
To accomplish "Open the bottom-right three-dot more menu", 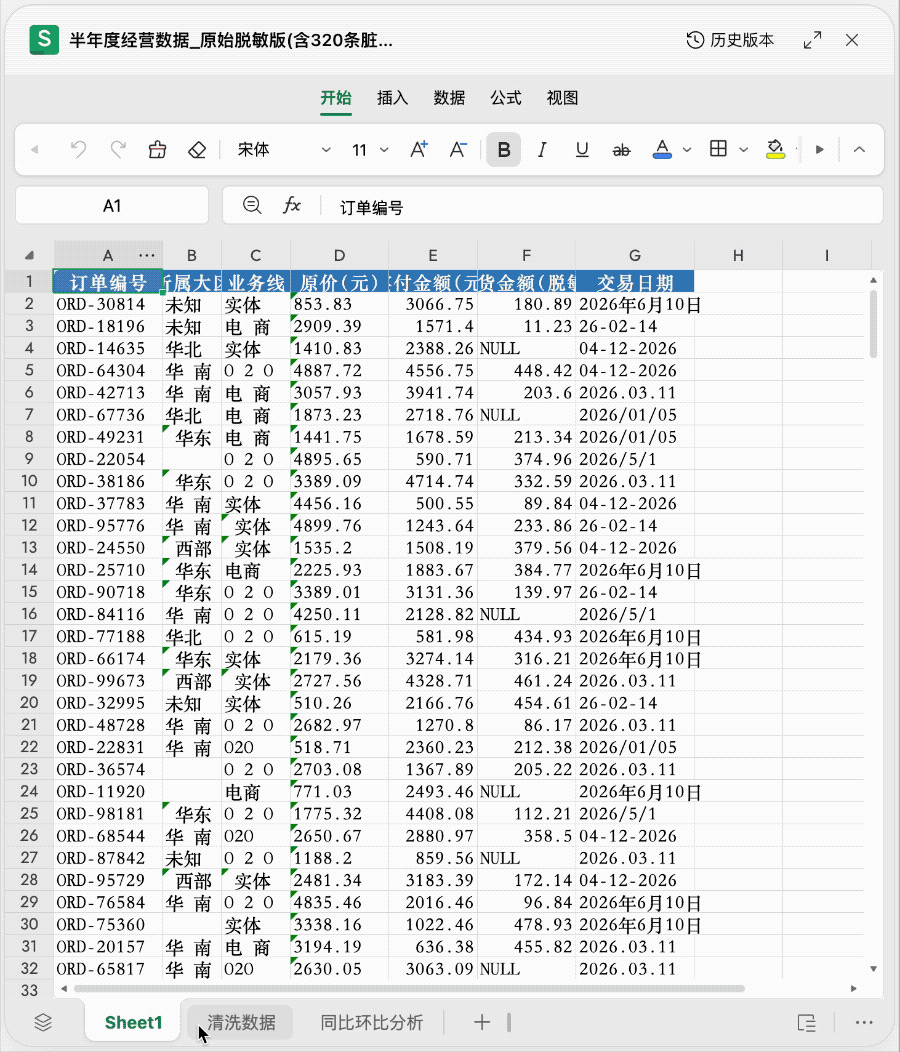I will [x=864, y=1022].
